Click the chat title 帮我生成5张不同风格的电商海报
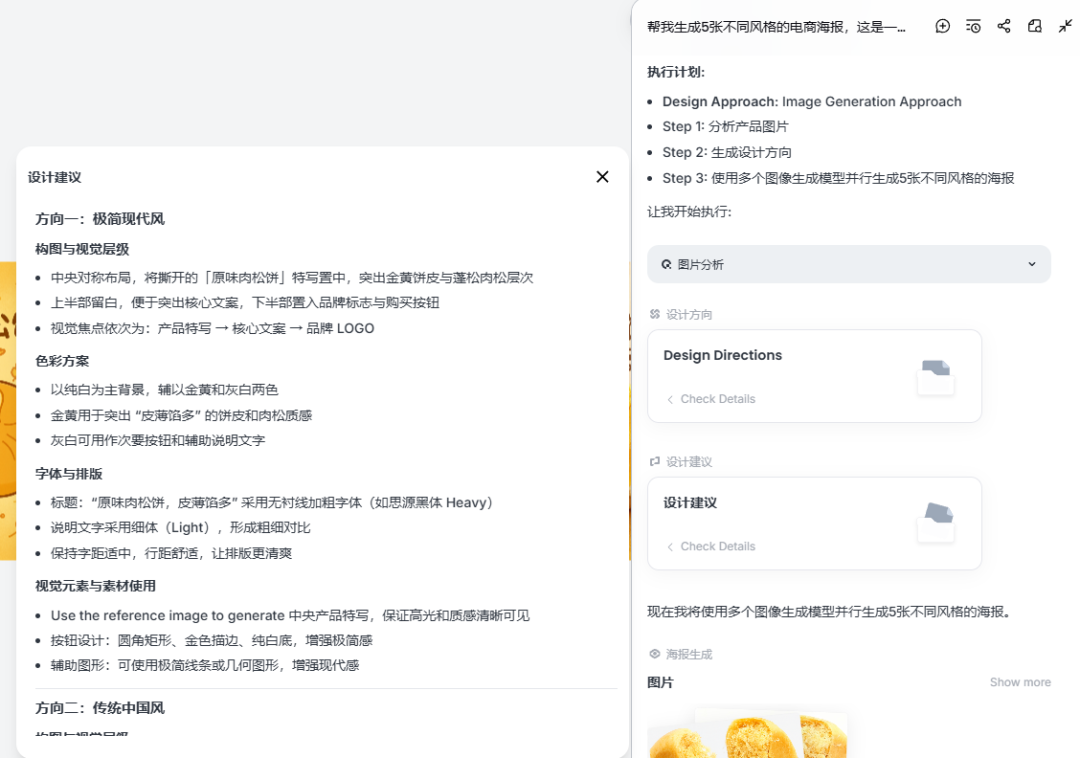1080x758 pixels. click(x=776, y=27)
